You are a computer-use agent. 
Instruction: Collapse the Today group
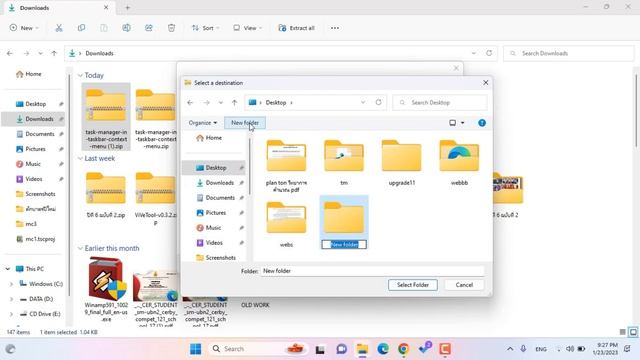(80, 76)
